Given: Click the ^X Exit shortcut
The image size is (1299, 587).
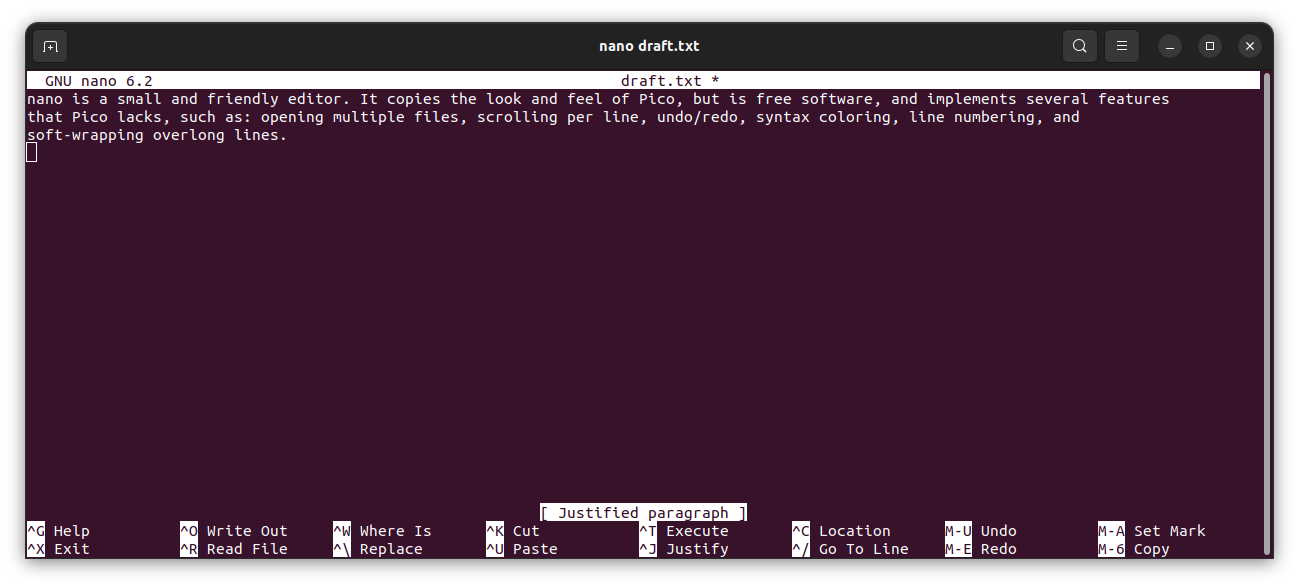Looking at the screenshot, I should tap(58, 549).
